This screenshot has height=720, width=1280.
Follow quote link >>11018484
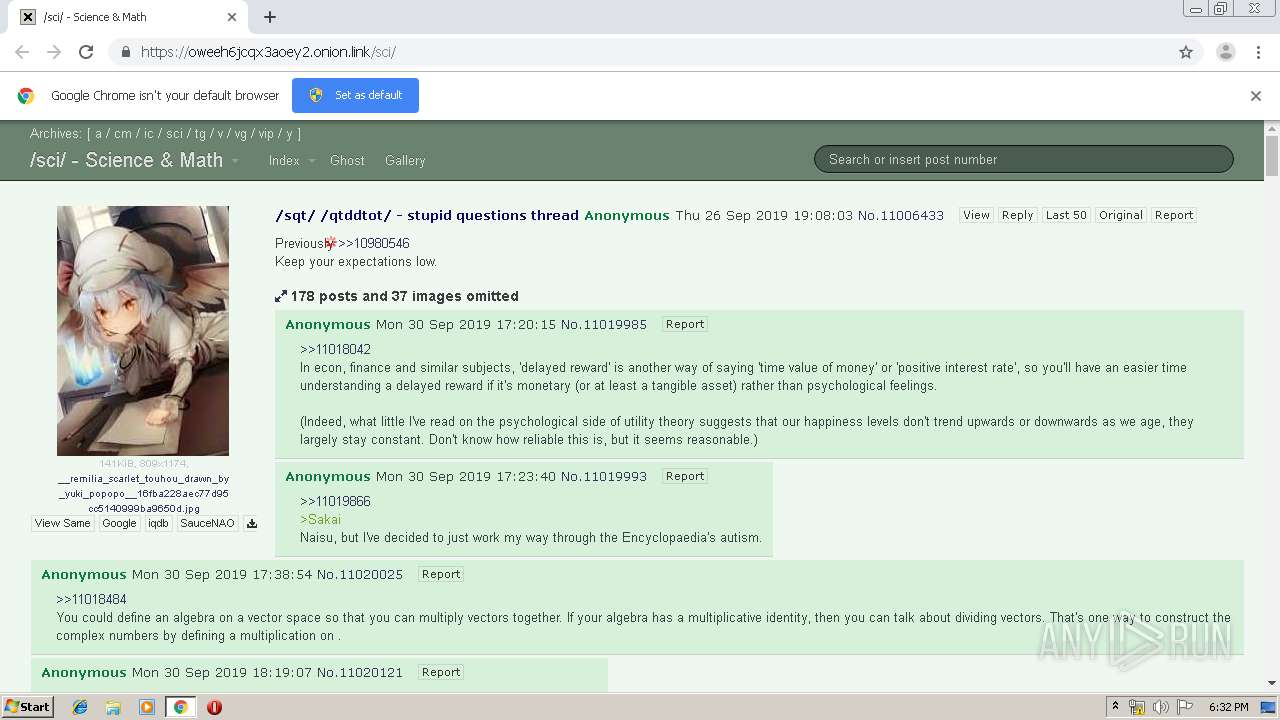pyautogui.click(x=91, y=599)
